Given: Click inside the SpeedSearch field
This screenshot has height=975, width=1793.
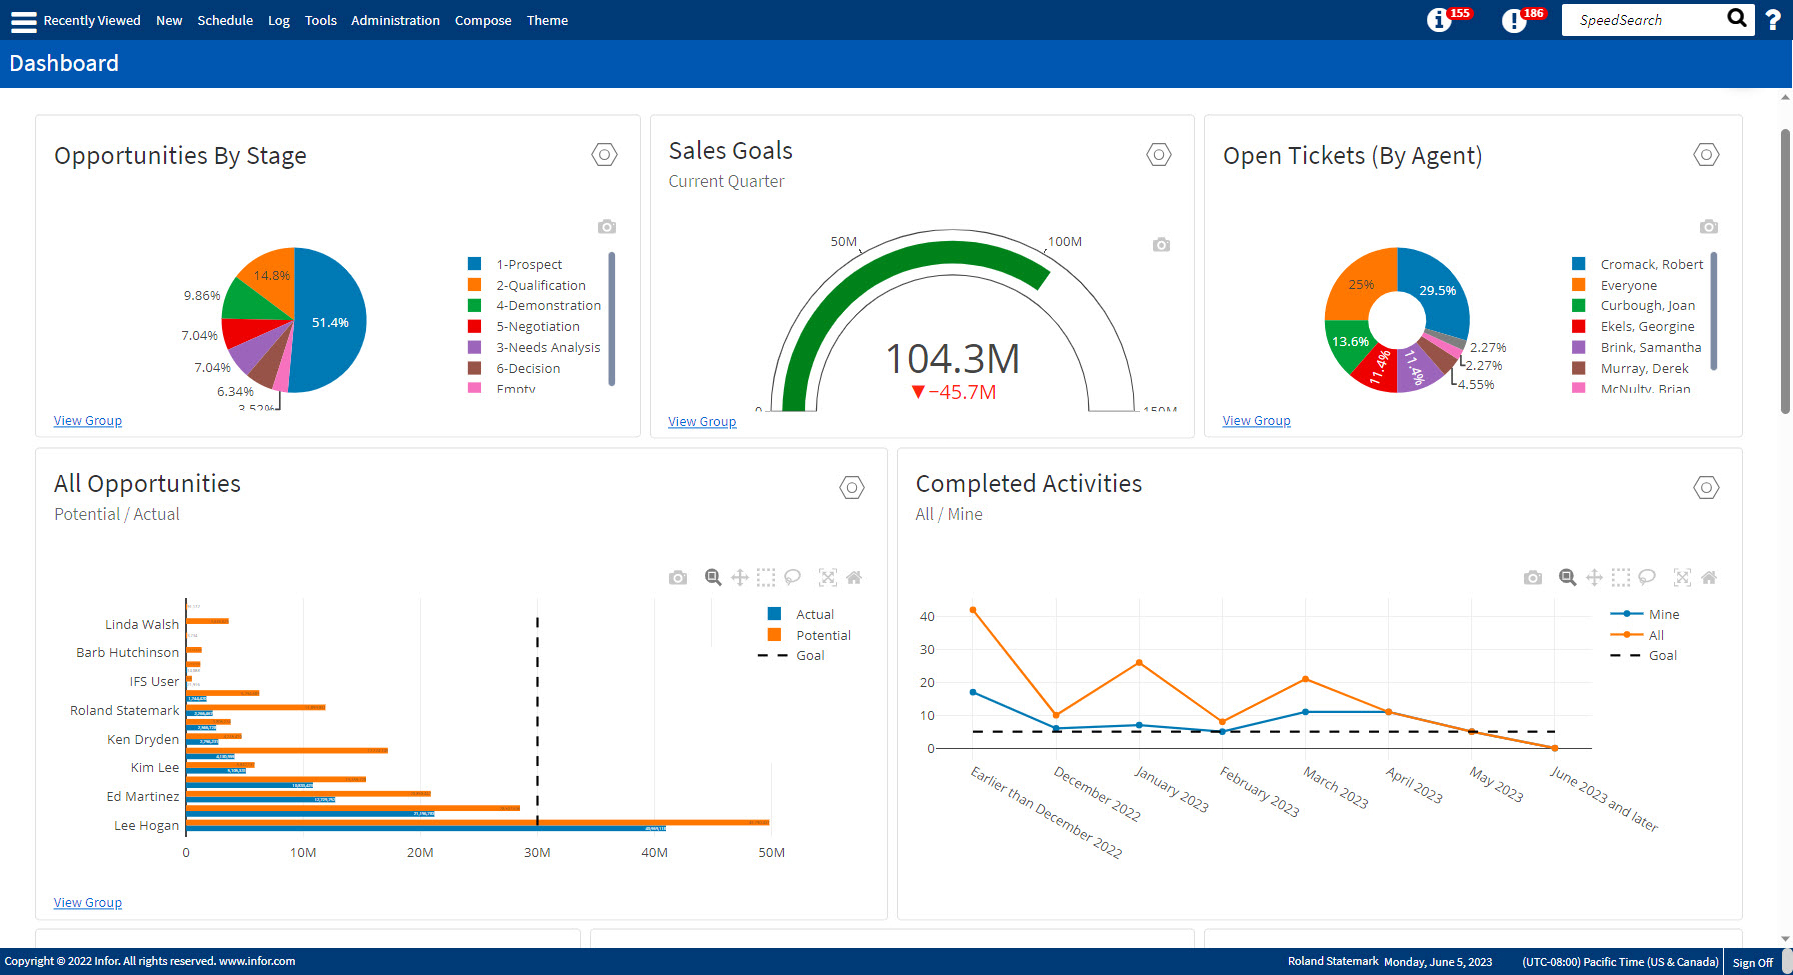Looking at the screenshot, I should click(1640, 19).
